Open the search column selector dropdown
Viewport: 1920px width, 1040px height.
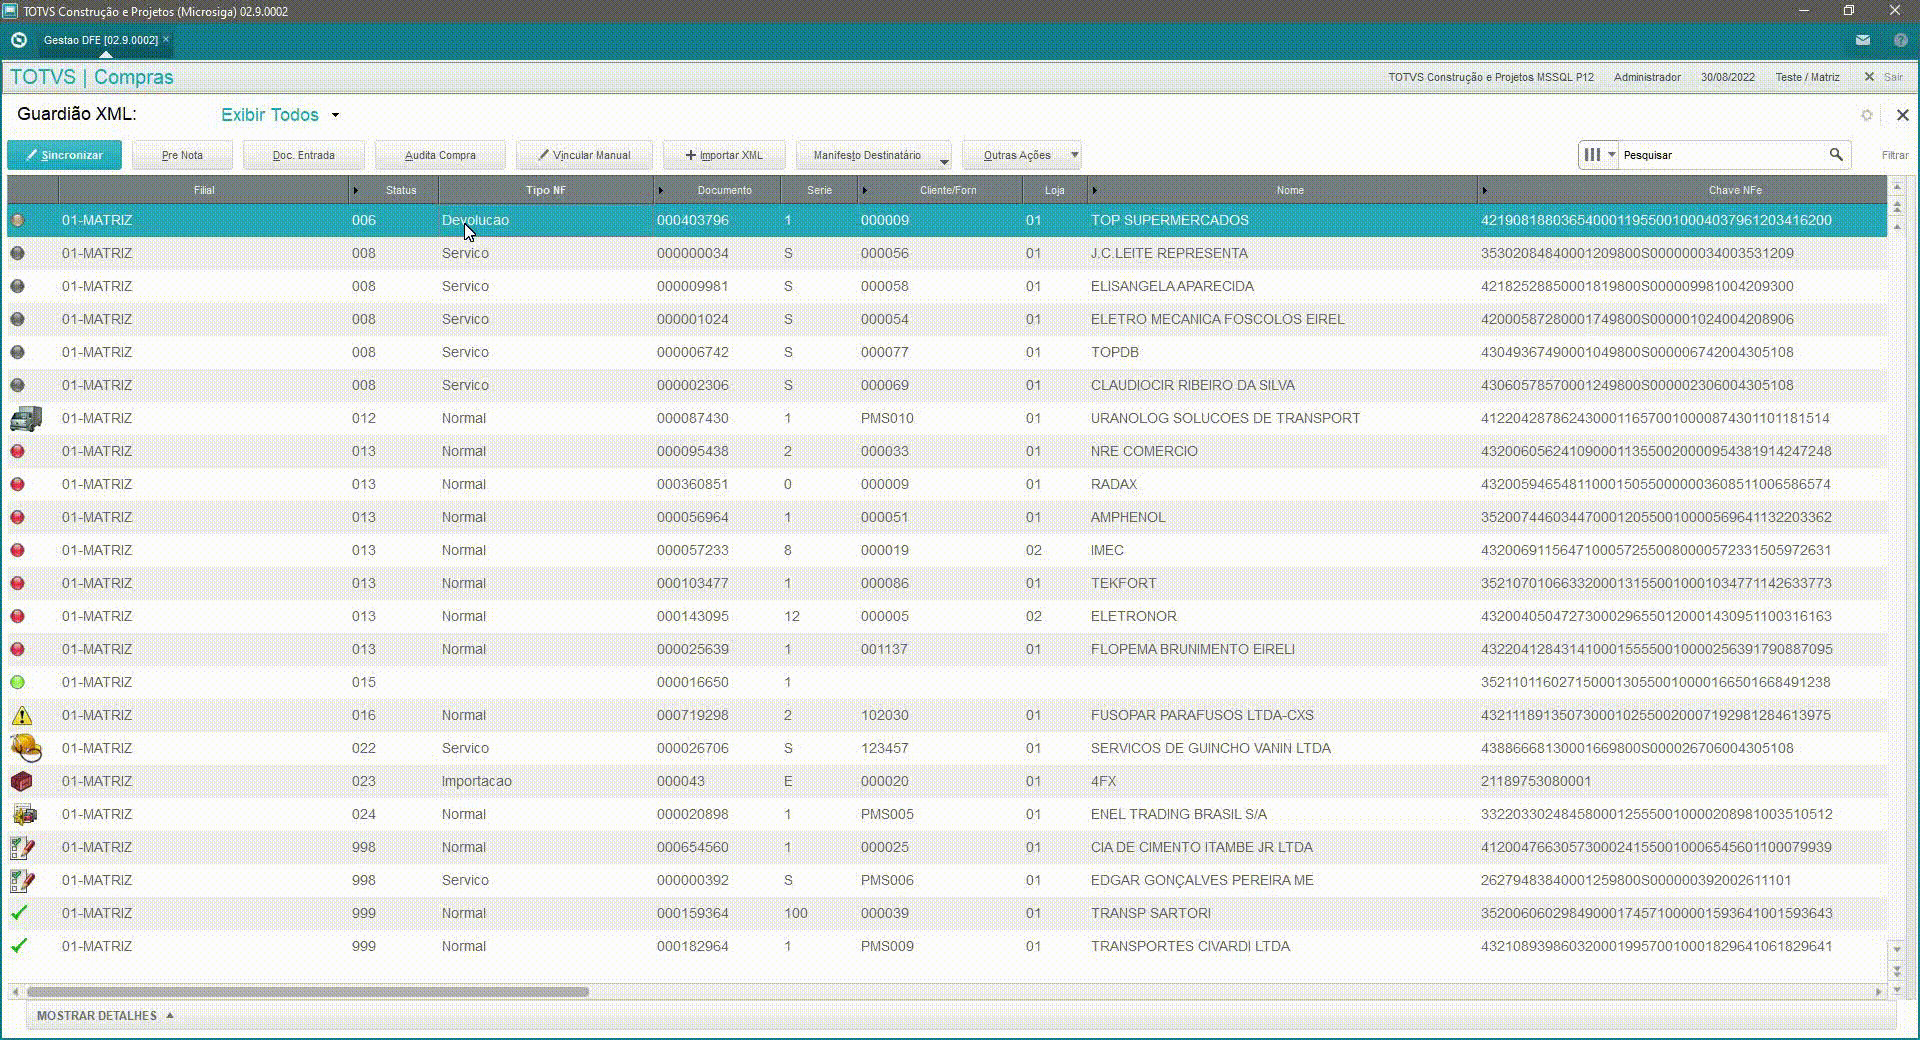1598,155
